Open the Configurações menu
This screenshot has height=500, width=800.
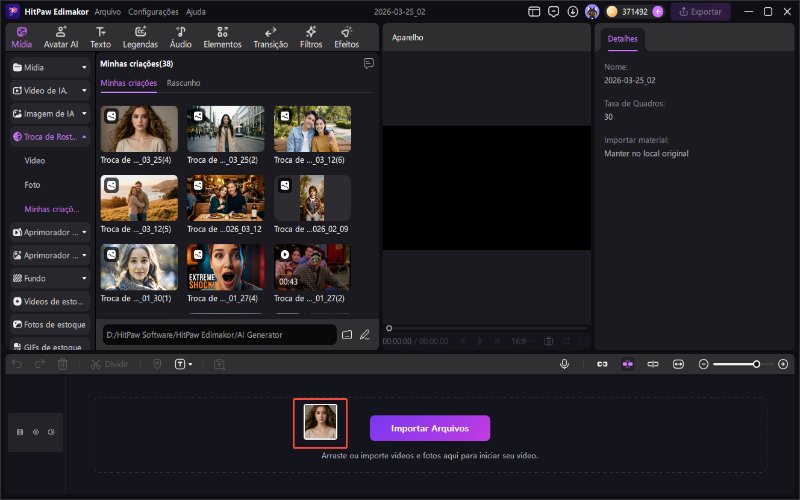tap(153, 11)
